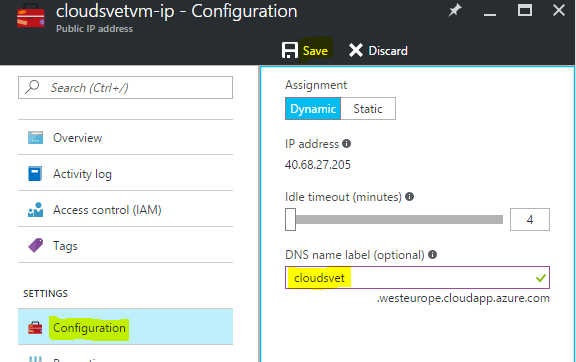This screenshot has width=576, height=362.
Task: Click the Idle timeout slider handle
Action: pos(290,219)
